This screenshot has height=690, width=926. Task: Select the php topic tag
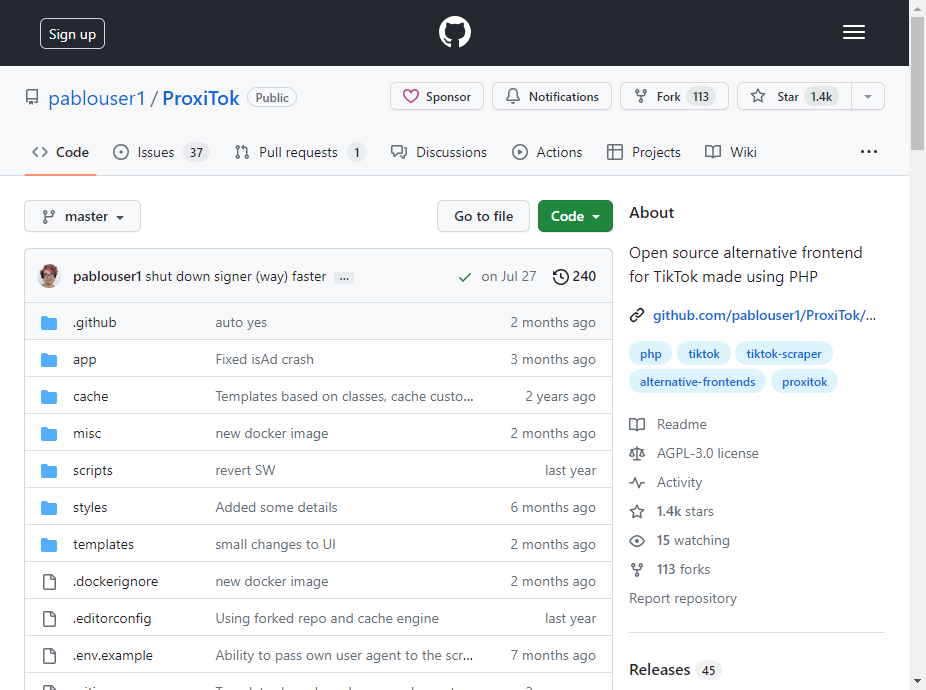(x=650, y=354)
